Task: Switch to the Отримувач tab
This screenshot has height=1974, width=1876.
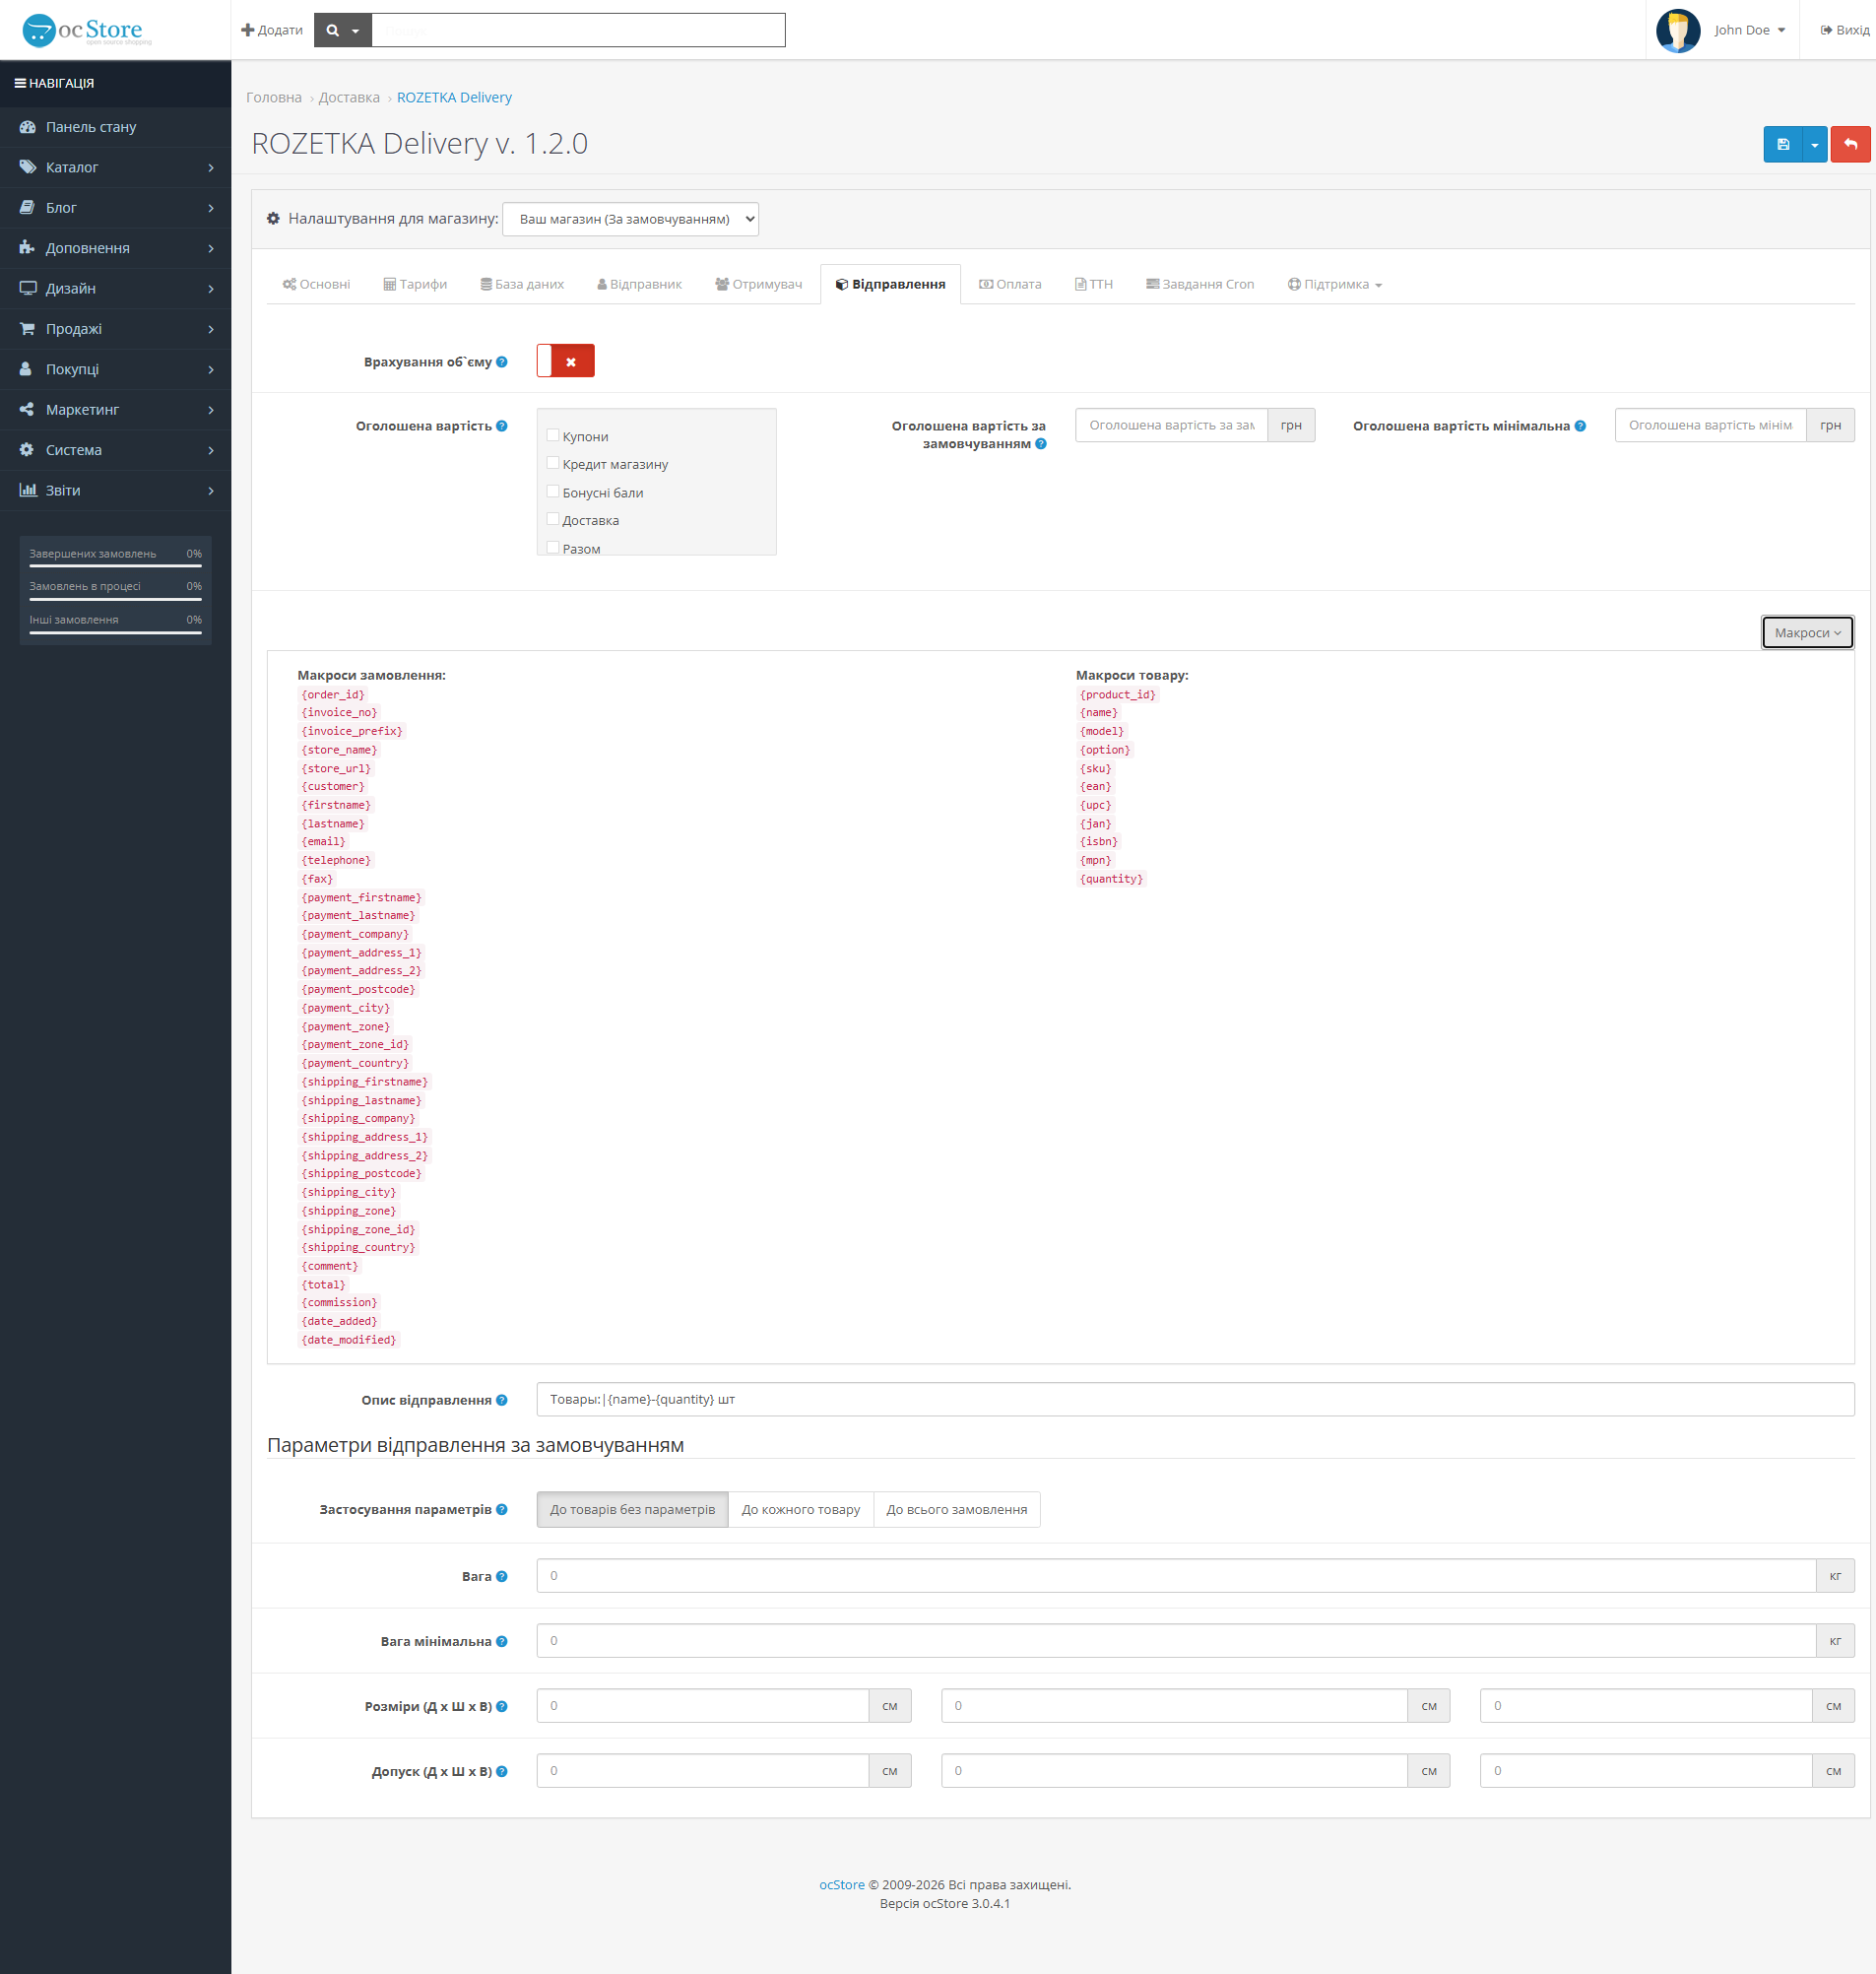Action: [758, 284]
